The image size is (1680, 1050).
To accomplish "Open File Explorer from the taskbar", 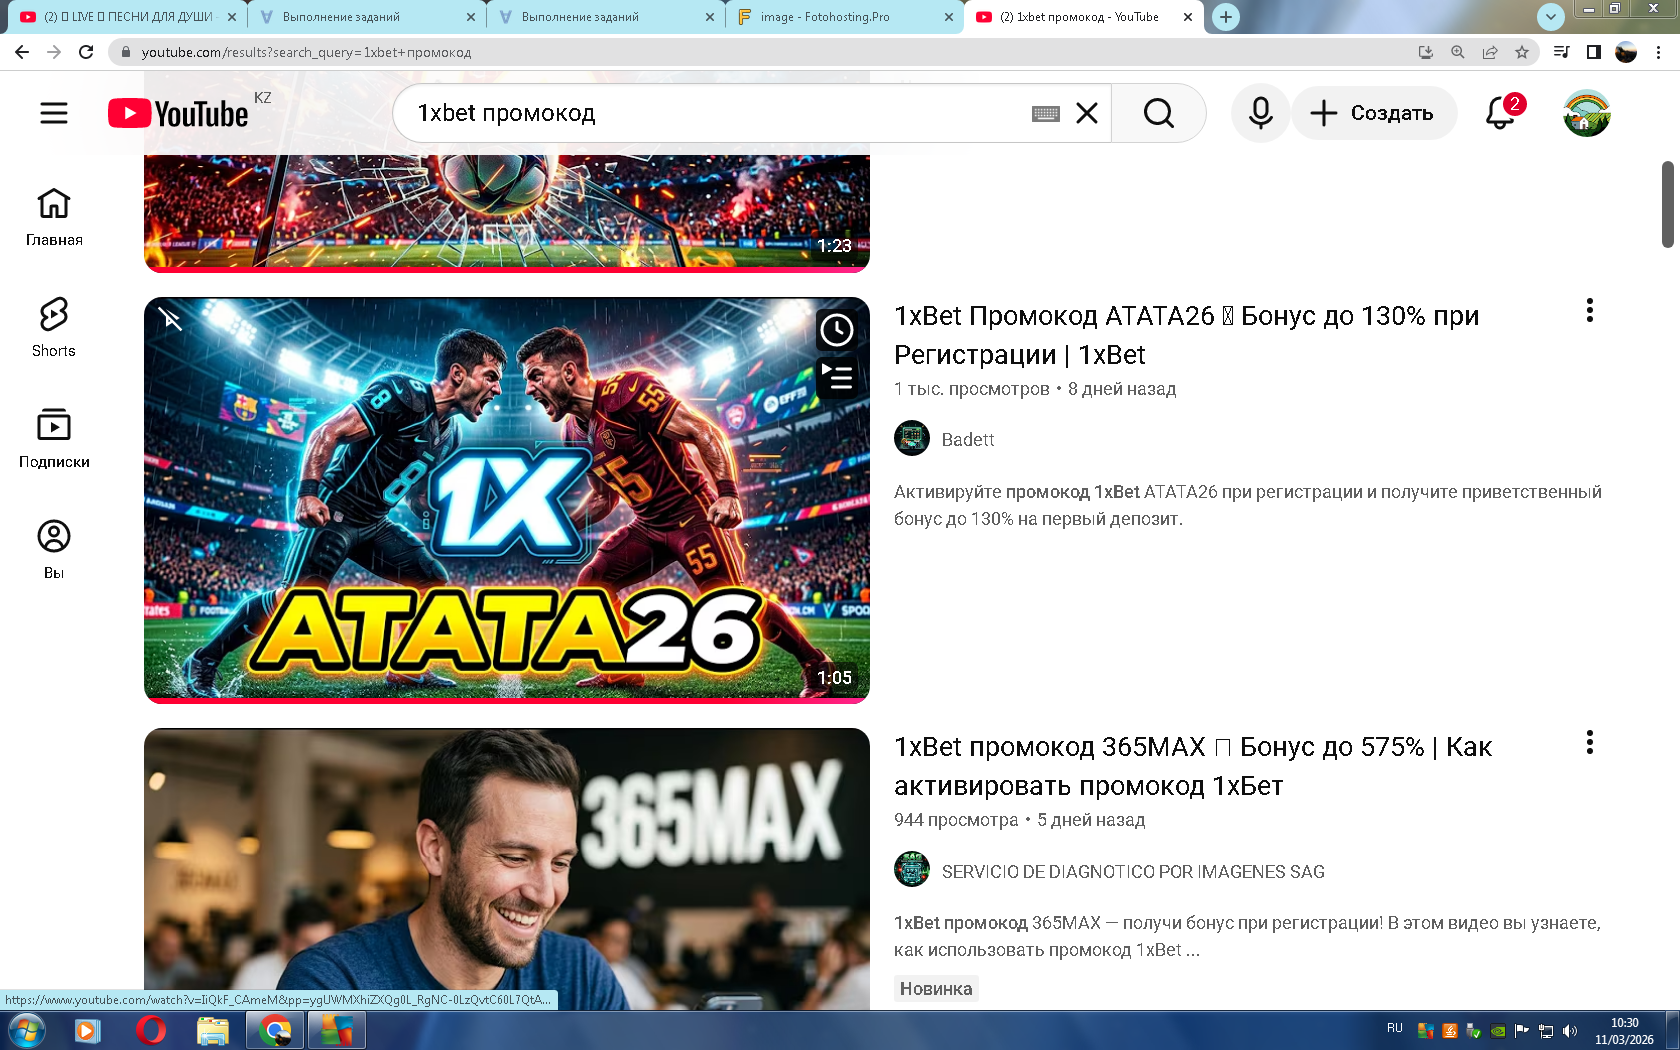I will [212, 1030].
